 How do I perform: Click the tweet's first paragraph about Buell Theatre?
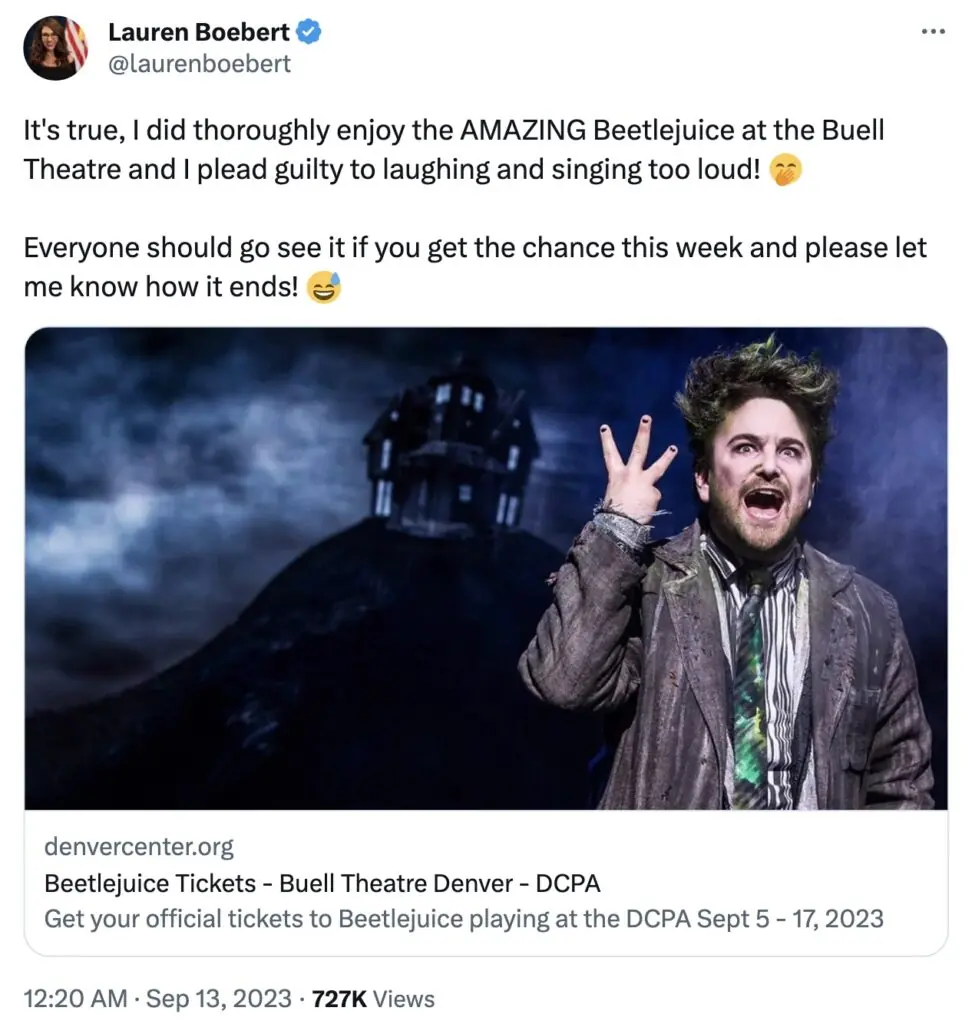pyautogui.click(x=454, y=150)
